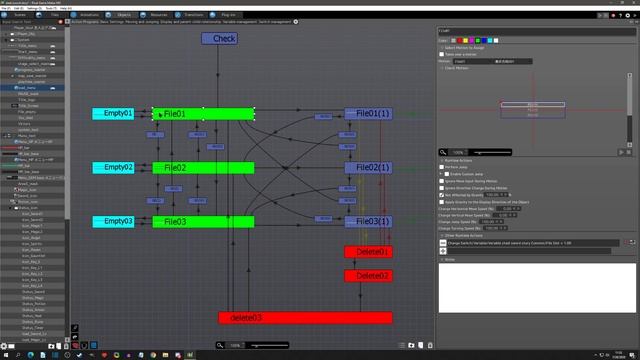Click the canvas toolbar trash delete icon

430,345
